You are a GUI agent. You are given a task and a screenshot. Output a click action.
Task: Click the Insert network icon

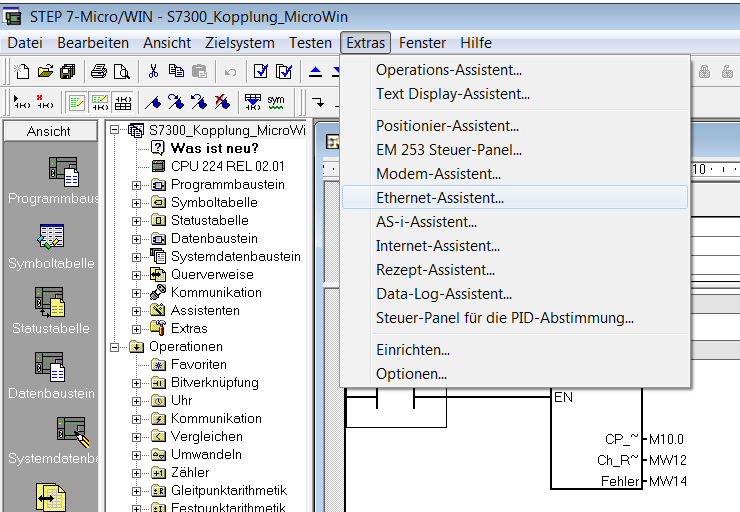[x=21, y=101]
